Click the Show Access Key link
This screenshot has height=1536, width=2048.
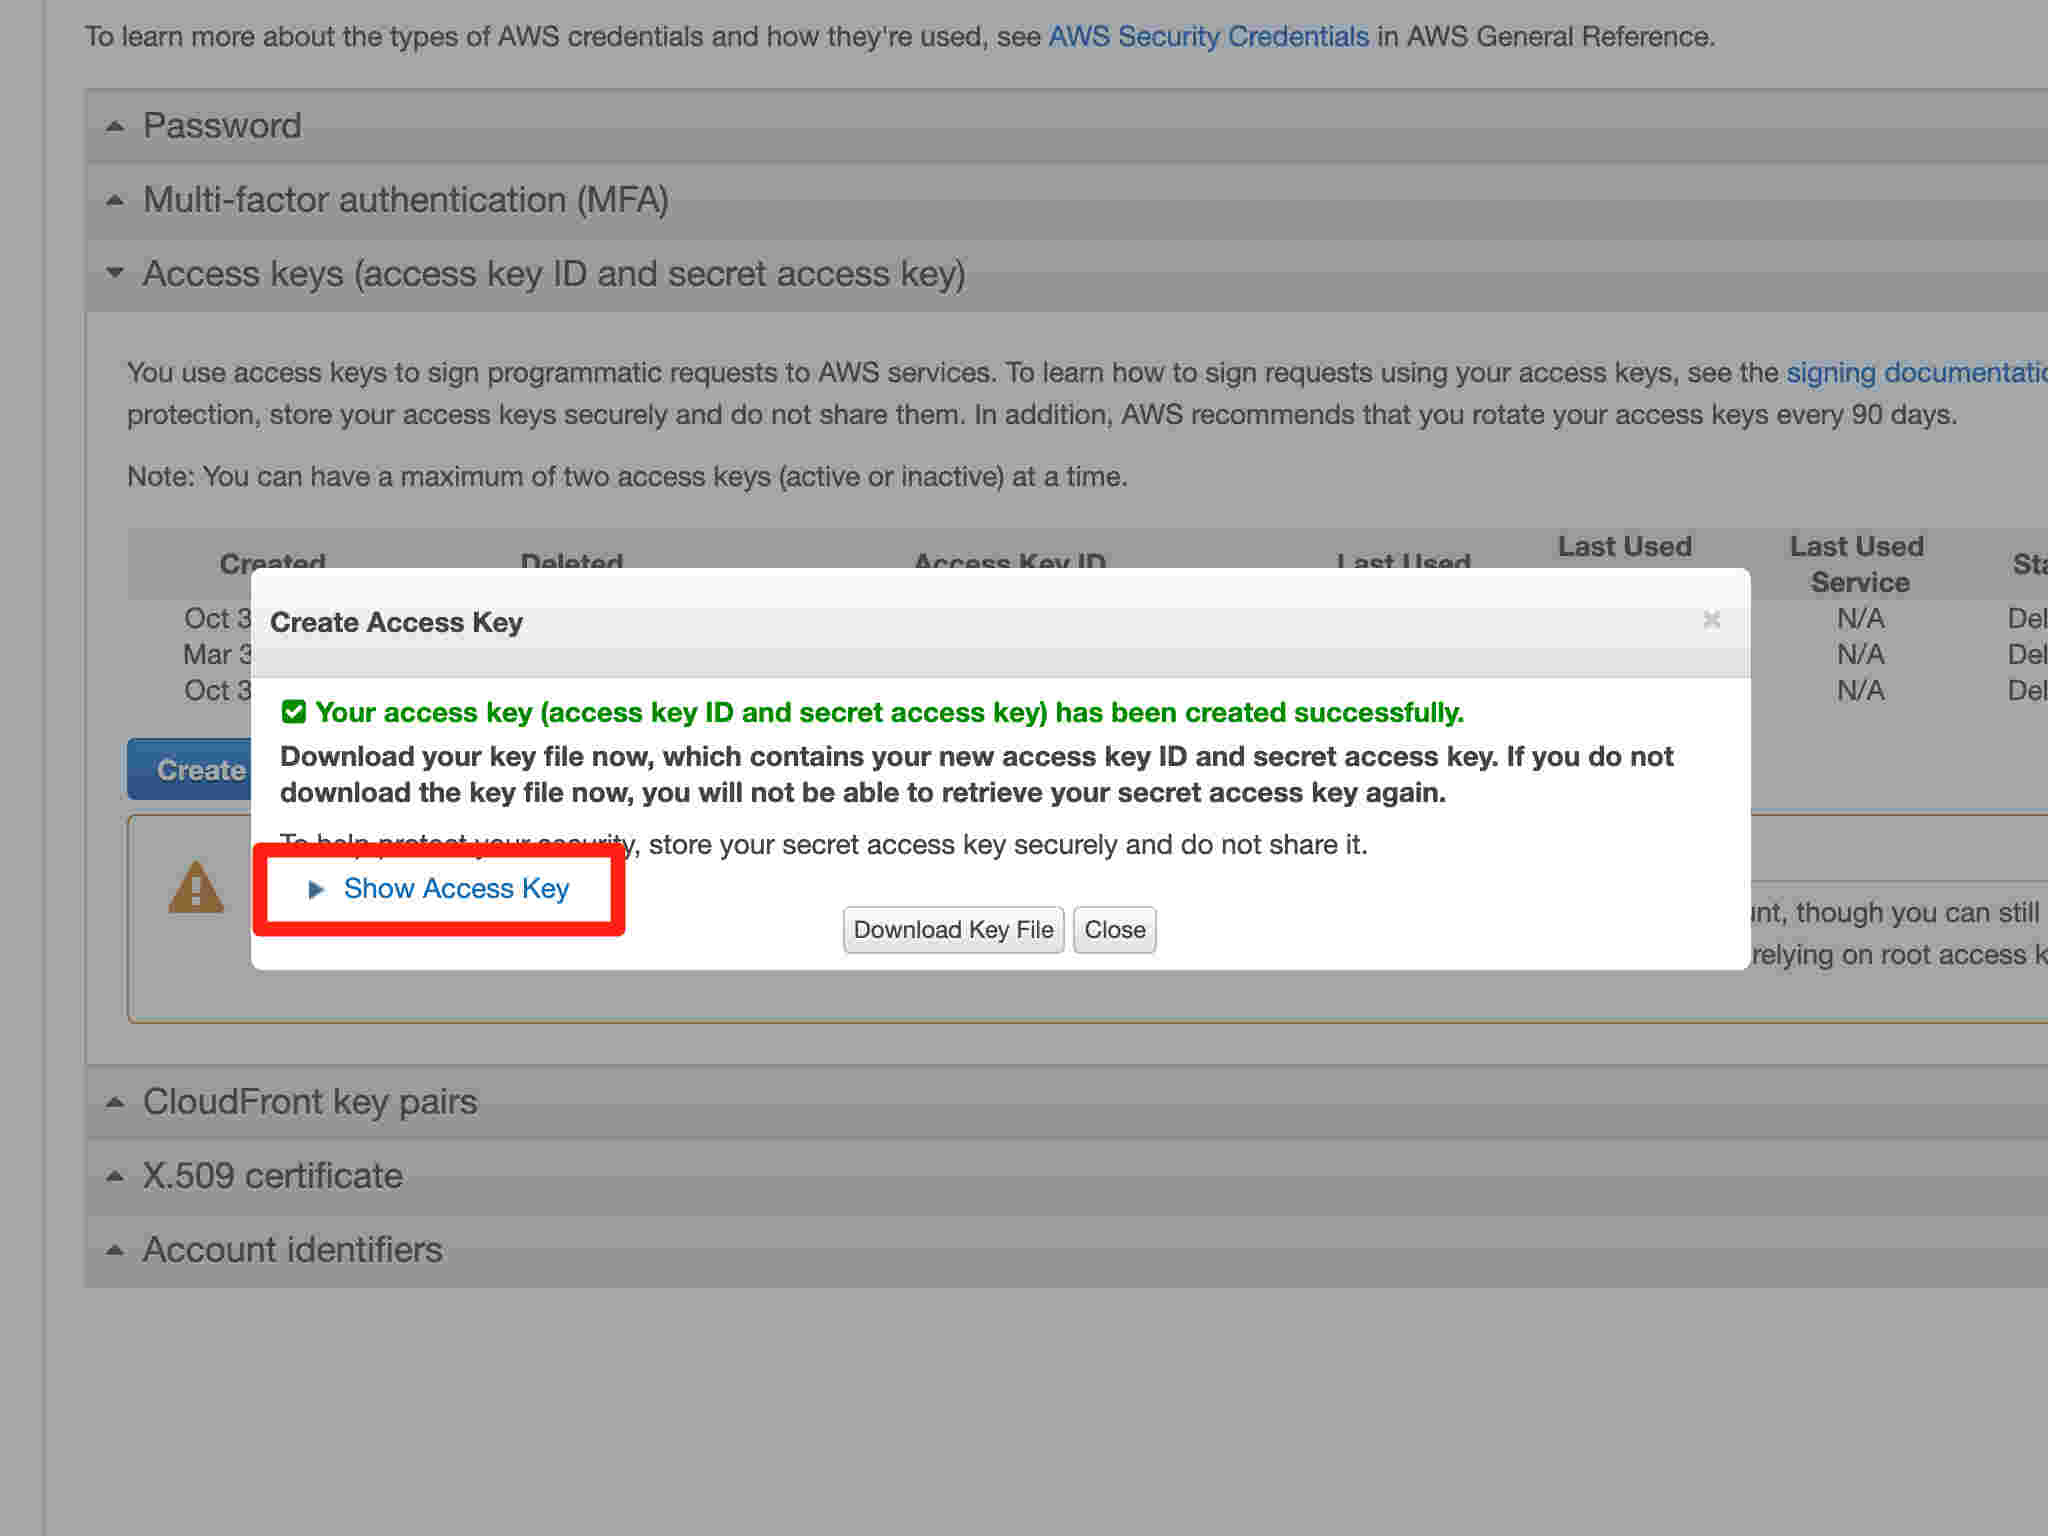coord(456,889)
